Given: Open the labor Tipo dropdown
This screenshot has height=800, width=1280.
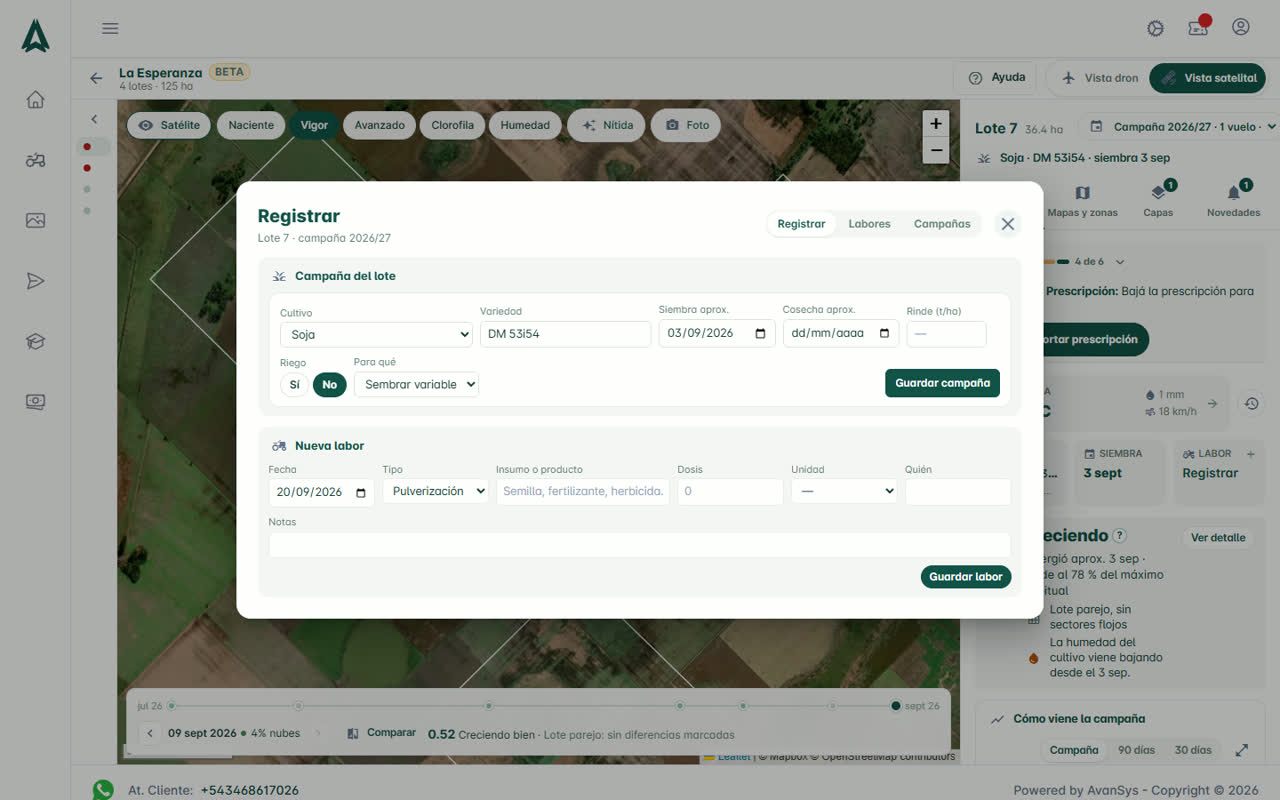Looking at the screenshot, I should (x=436, y=491).
